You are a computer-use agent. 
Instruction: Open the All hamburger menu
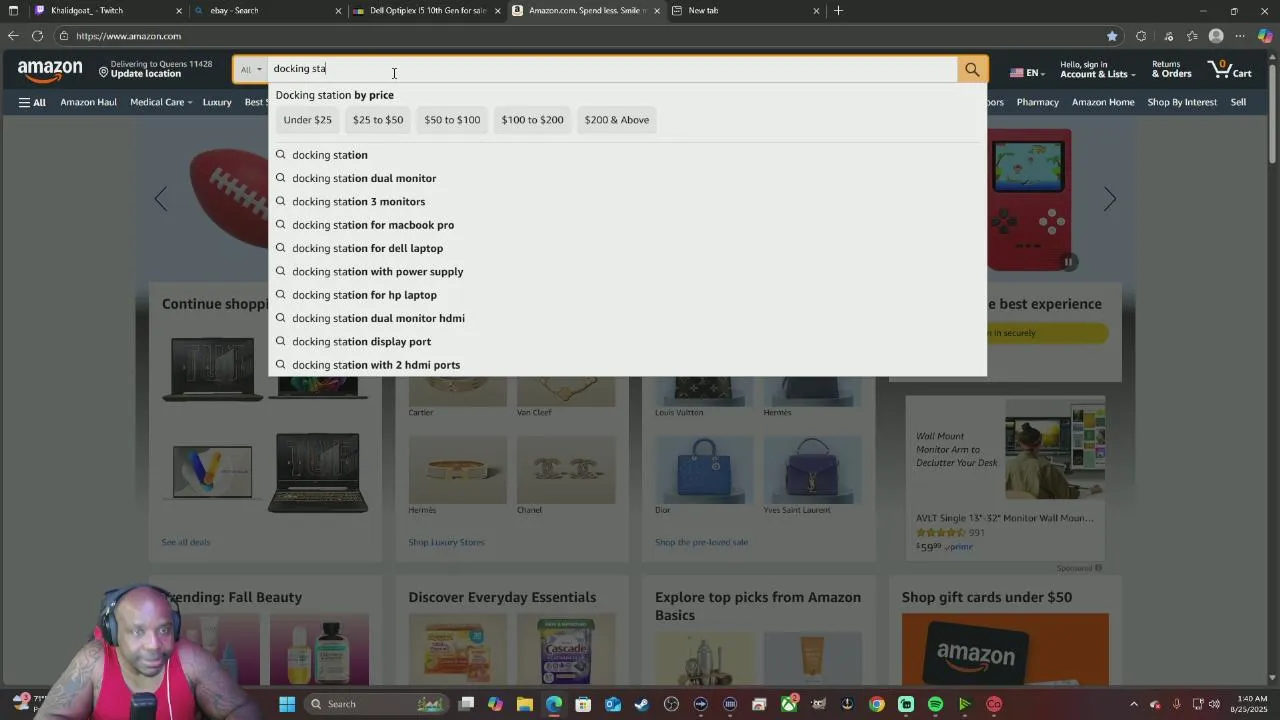click(32, 102)
